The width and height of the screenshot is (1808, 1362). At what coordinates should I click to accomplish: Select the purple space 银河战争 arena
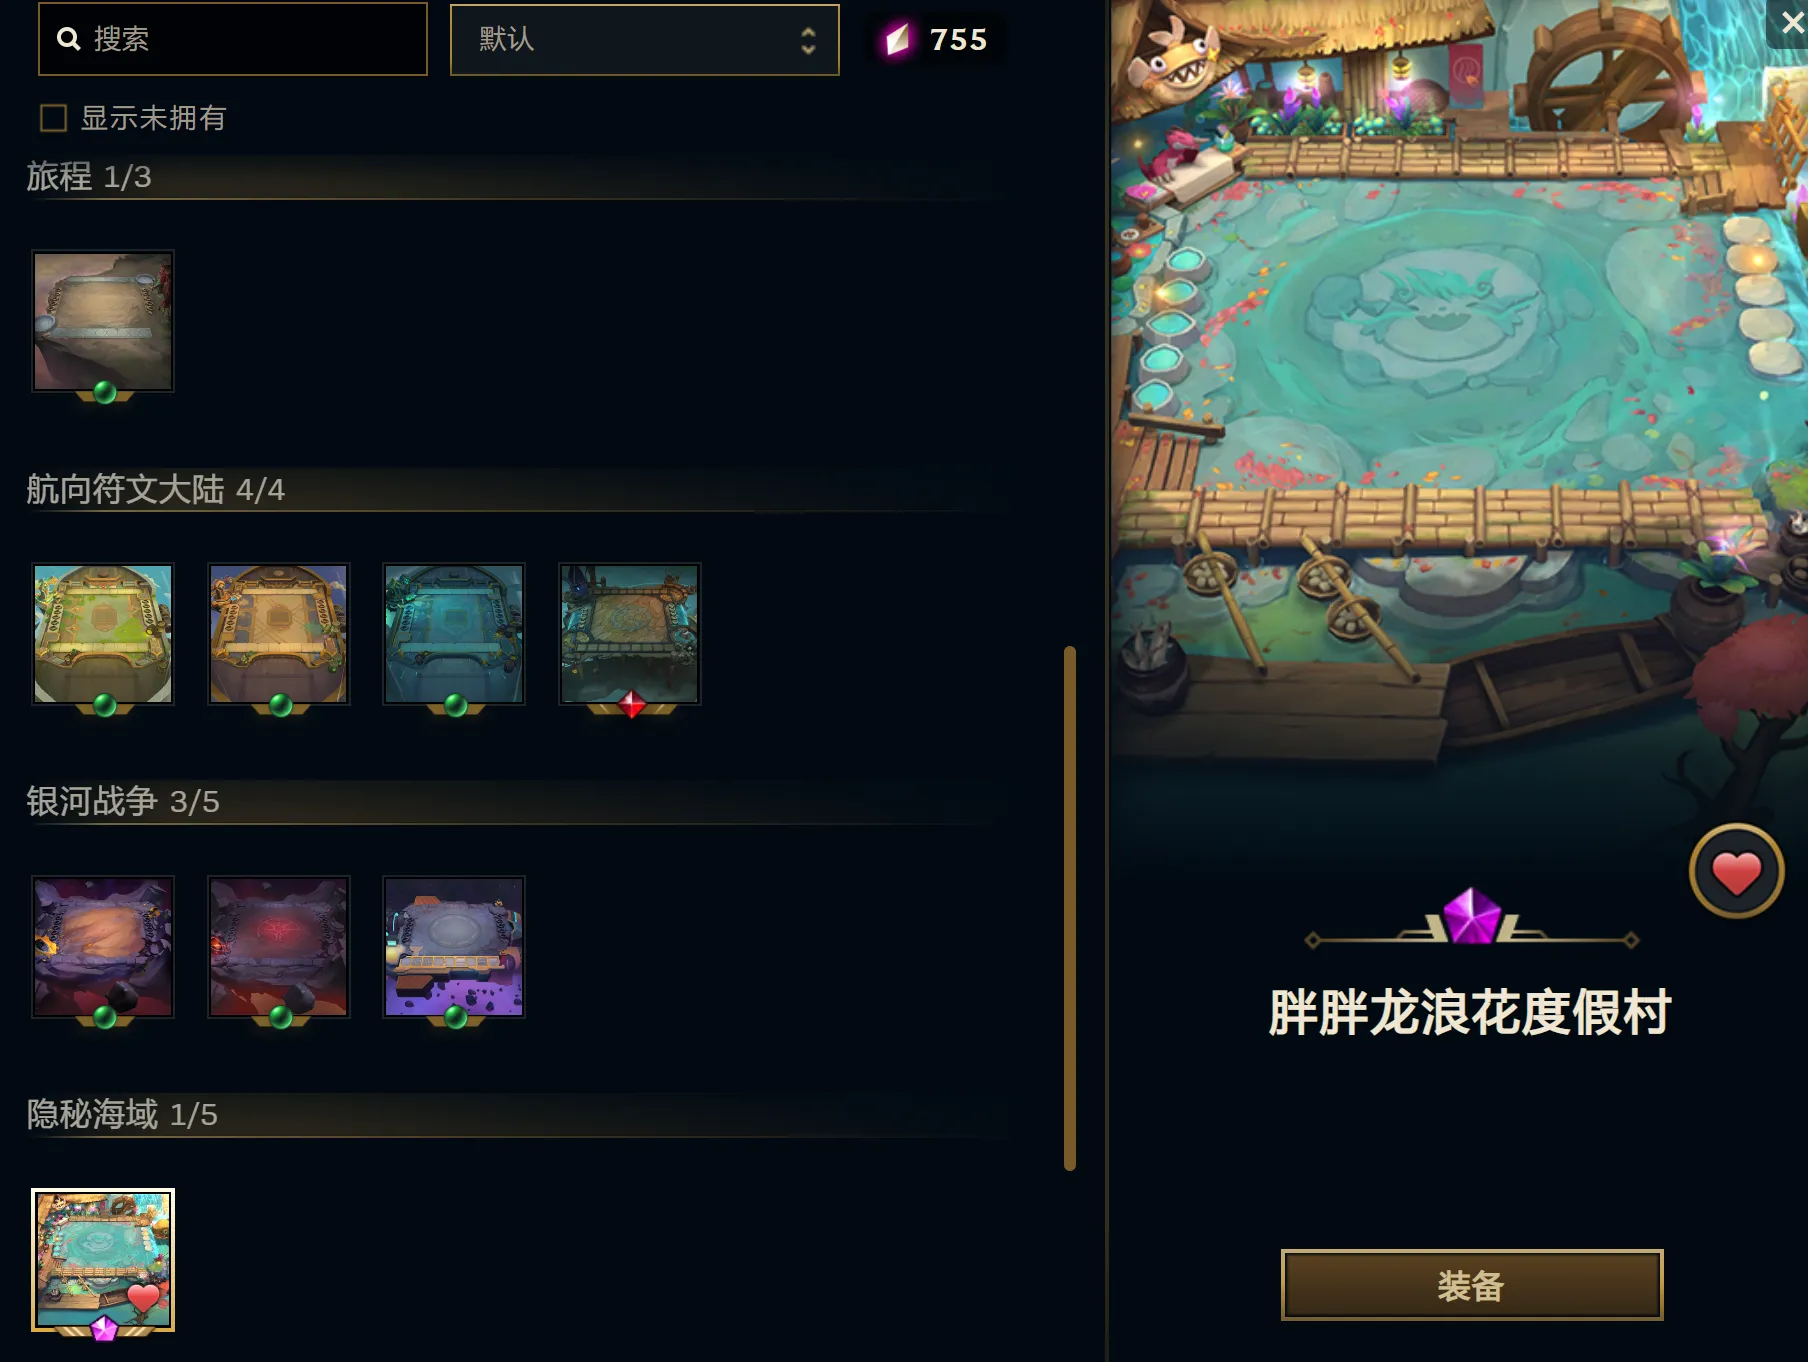454,947
